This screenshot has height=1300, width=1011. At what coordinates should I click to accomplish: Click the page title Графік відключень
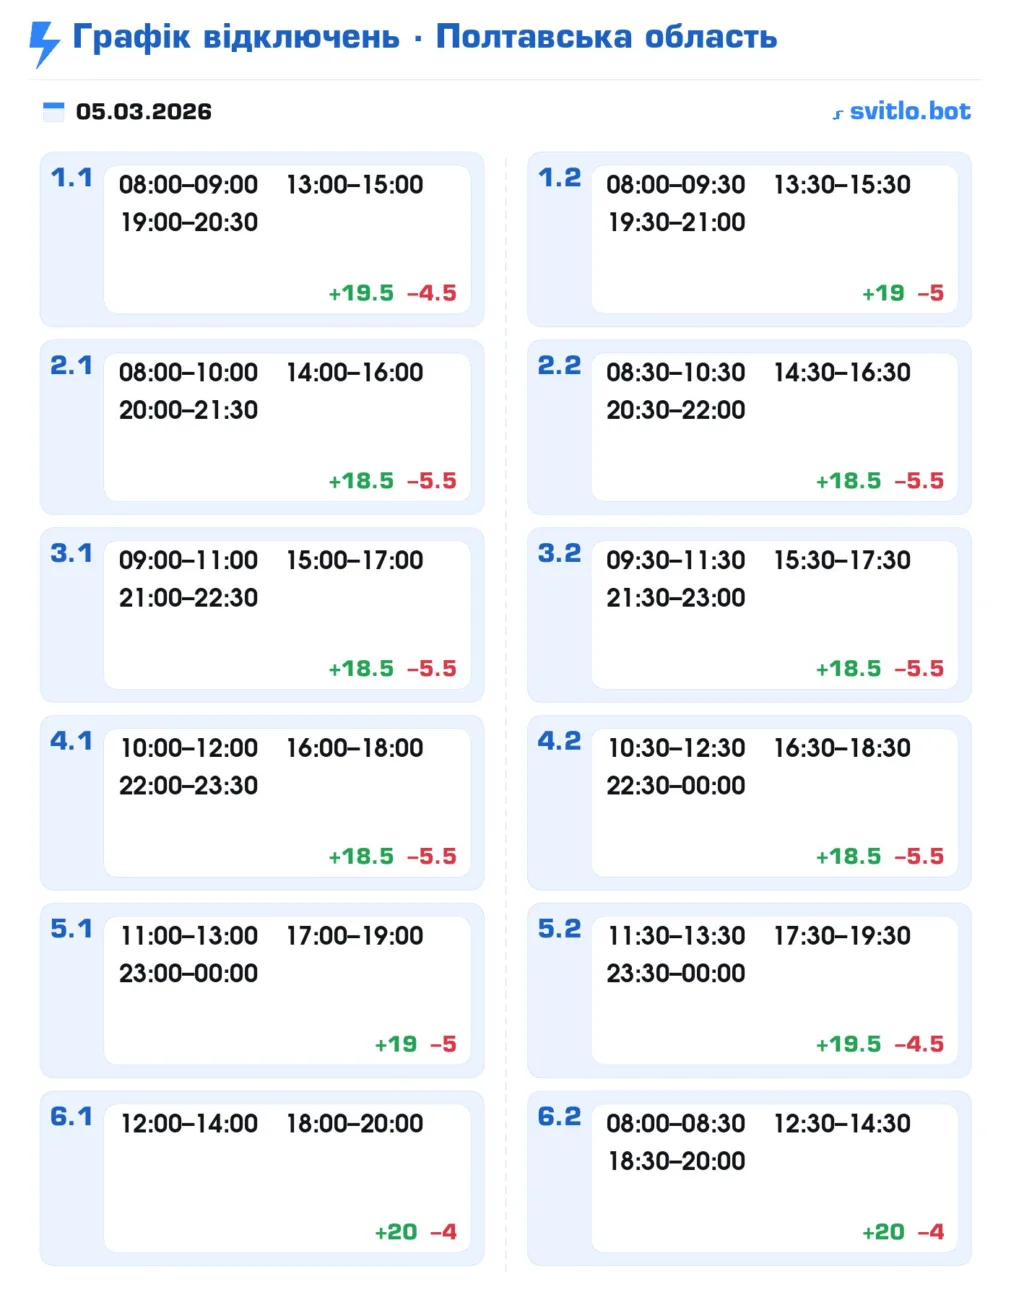pos(236,37)
